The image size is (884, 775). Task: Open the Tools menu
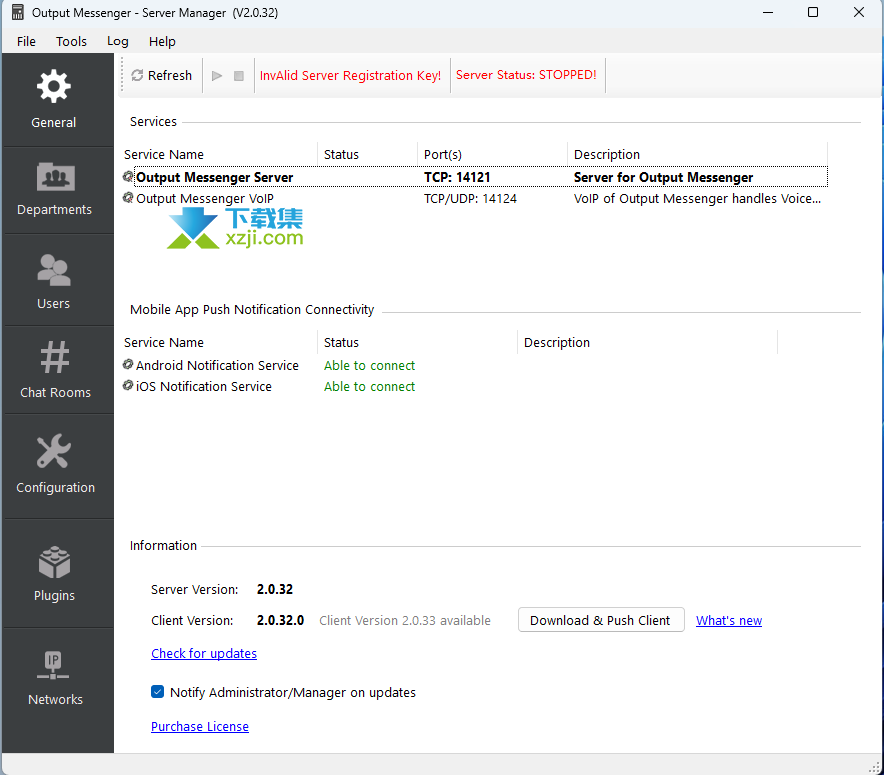click(71, 41)
